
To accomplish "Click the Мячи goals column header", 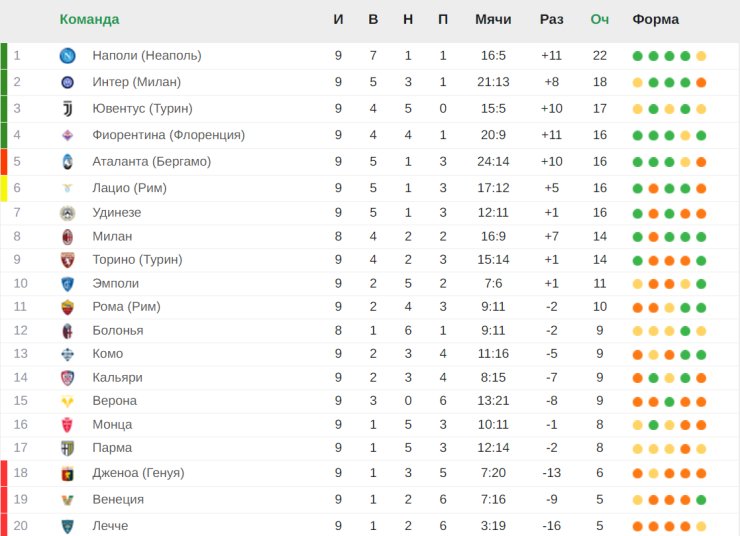I will [x=493, y=19].
